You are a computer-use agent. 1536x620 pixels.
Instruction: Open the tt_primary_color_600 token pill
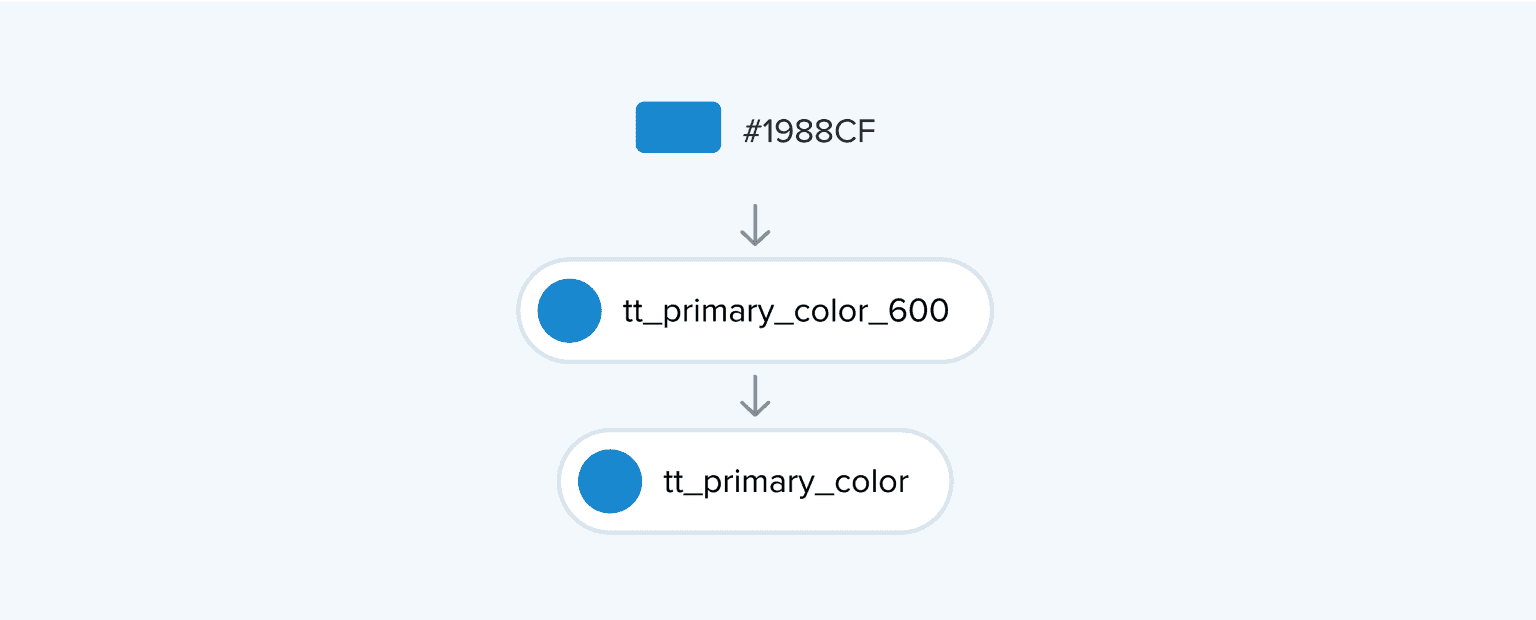tap(755, 311)
